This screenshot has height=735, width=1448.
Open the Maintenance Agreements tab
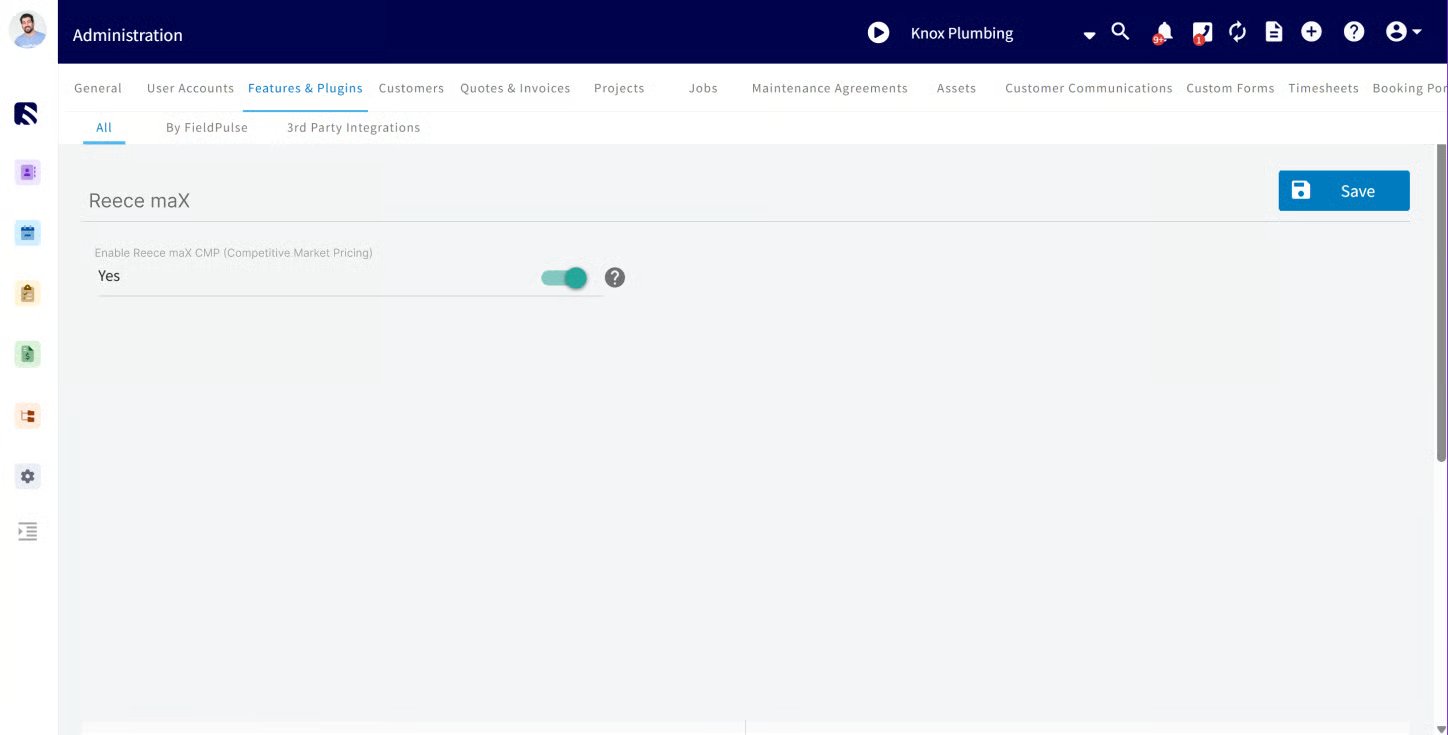point(830,88)
